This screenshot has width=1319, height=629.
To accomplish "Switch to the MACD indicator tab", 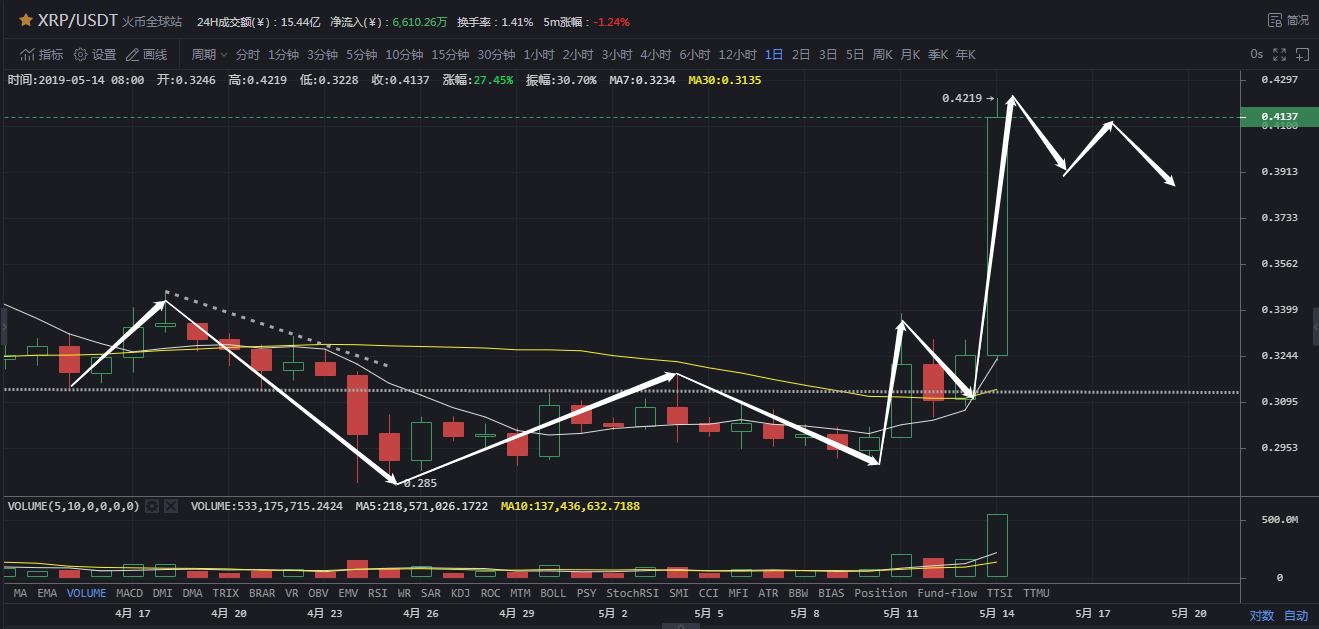I will (129, 593).
